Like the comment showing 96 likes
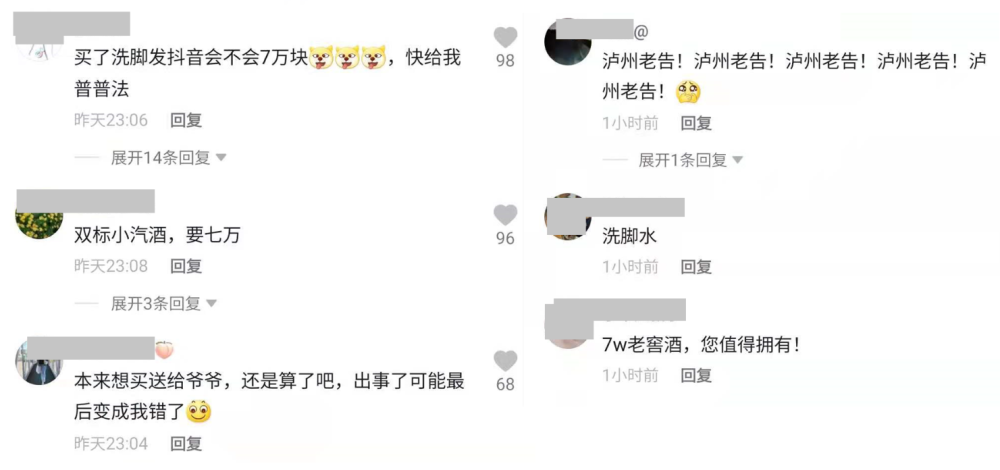 pyautogui.click(x=505, y=214)
